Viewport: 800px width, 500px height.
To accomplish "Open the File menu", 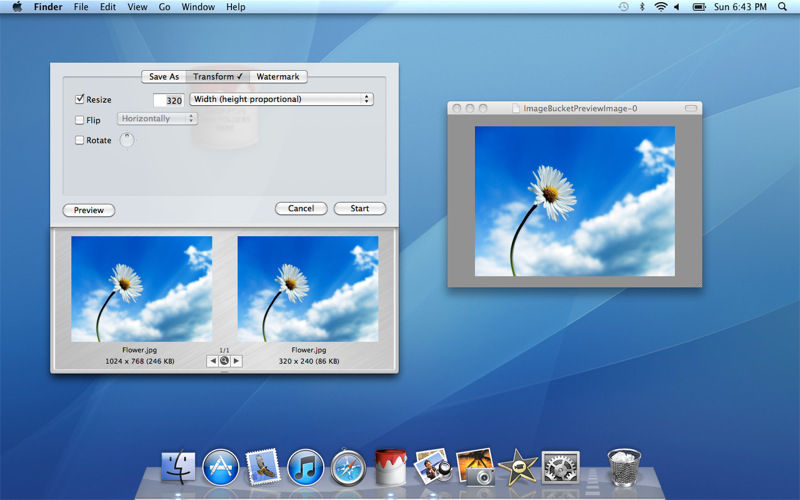I will pos(81,7).
